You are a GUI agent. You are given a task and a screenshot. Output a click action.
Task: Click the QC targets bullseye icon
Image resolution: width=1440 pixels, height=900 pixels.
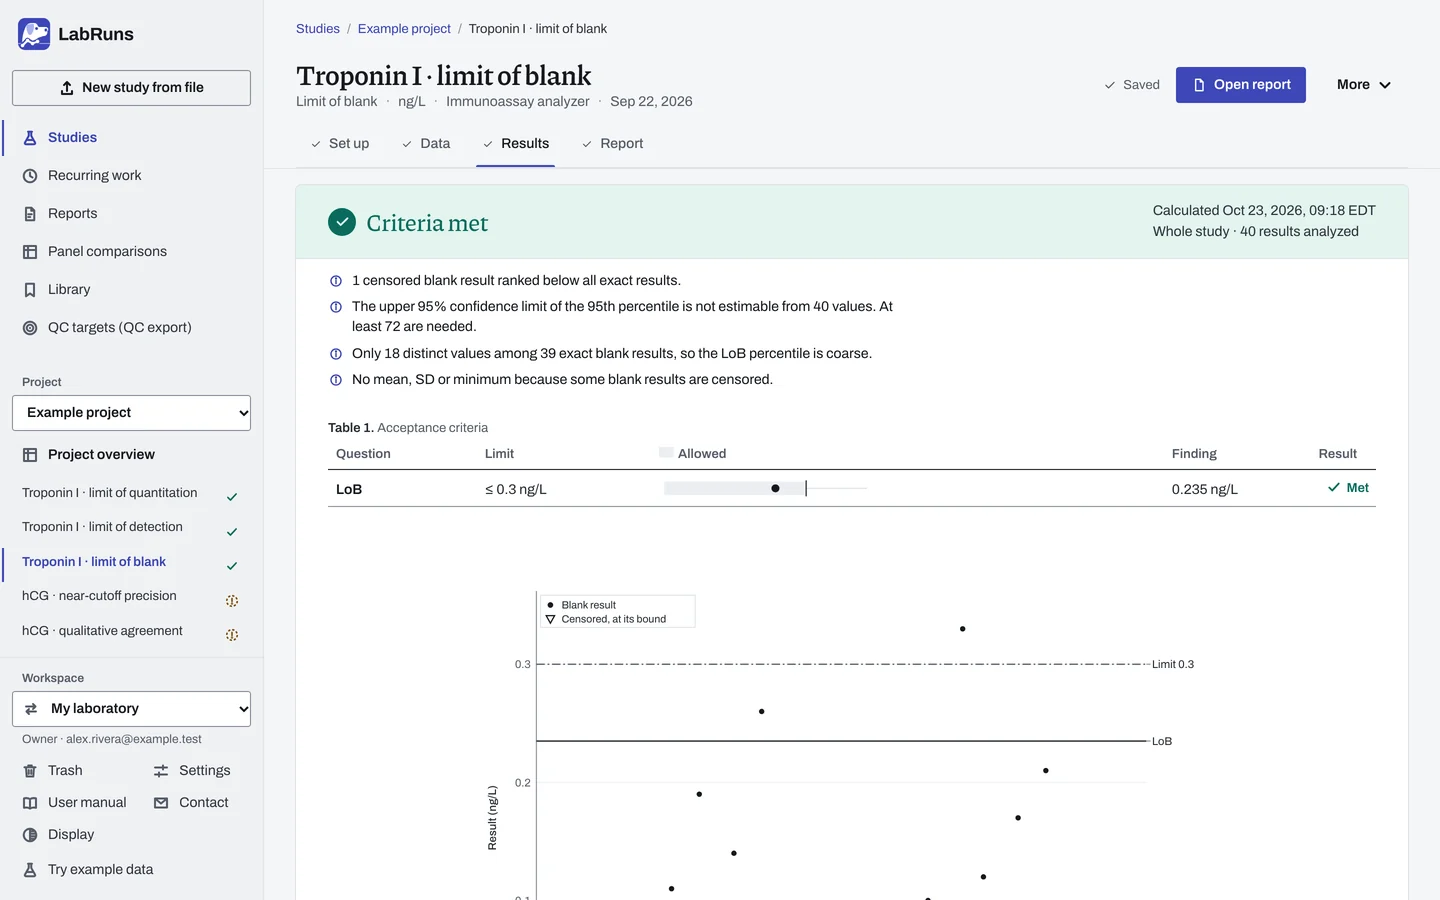30,328
